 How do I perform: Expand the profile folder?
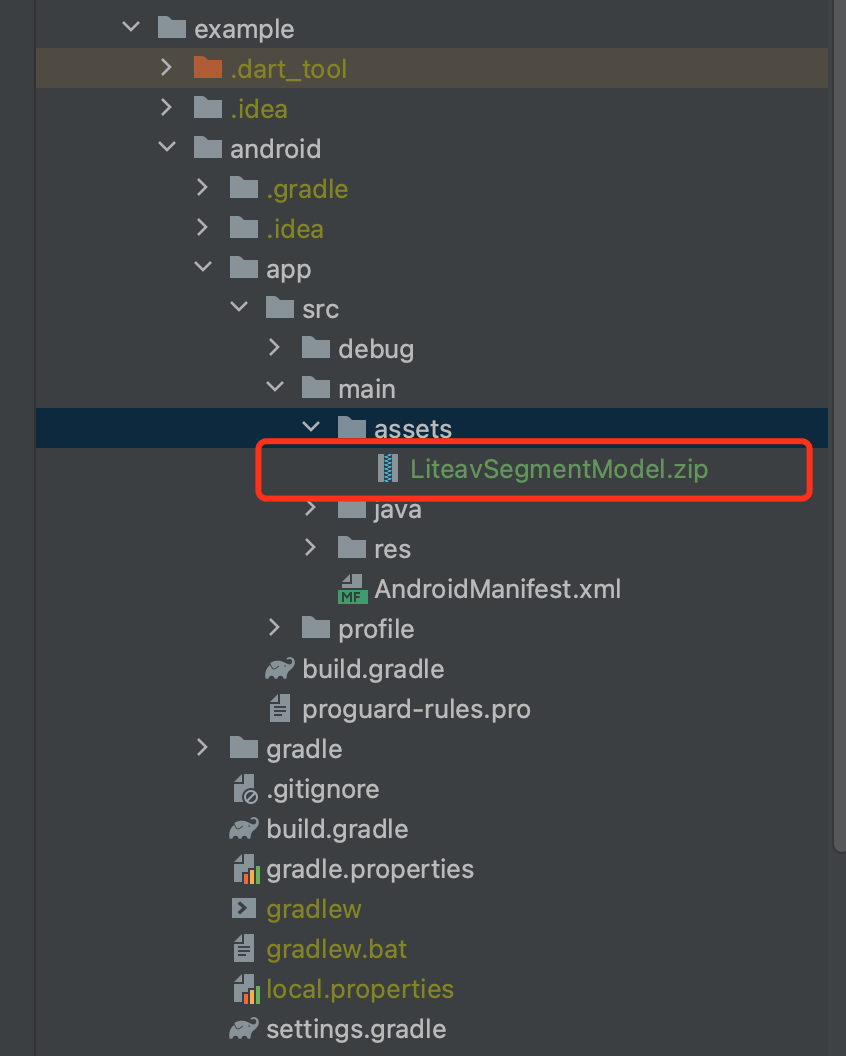click(275, 628)
